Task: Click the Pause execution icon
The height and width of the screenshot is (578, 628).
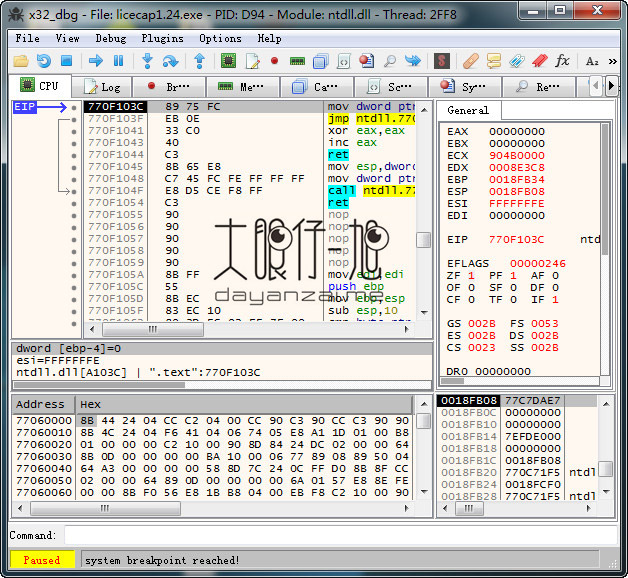Action: coord(119,61)
